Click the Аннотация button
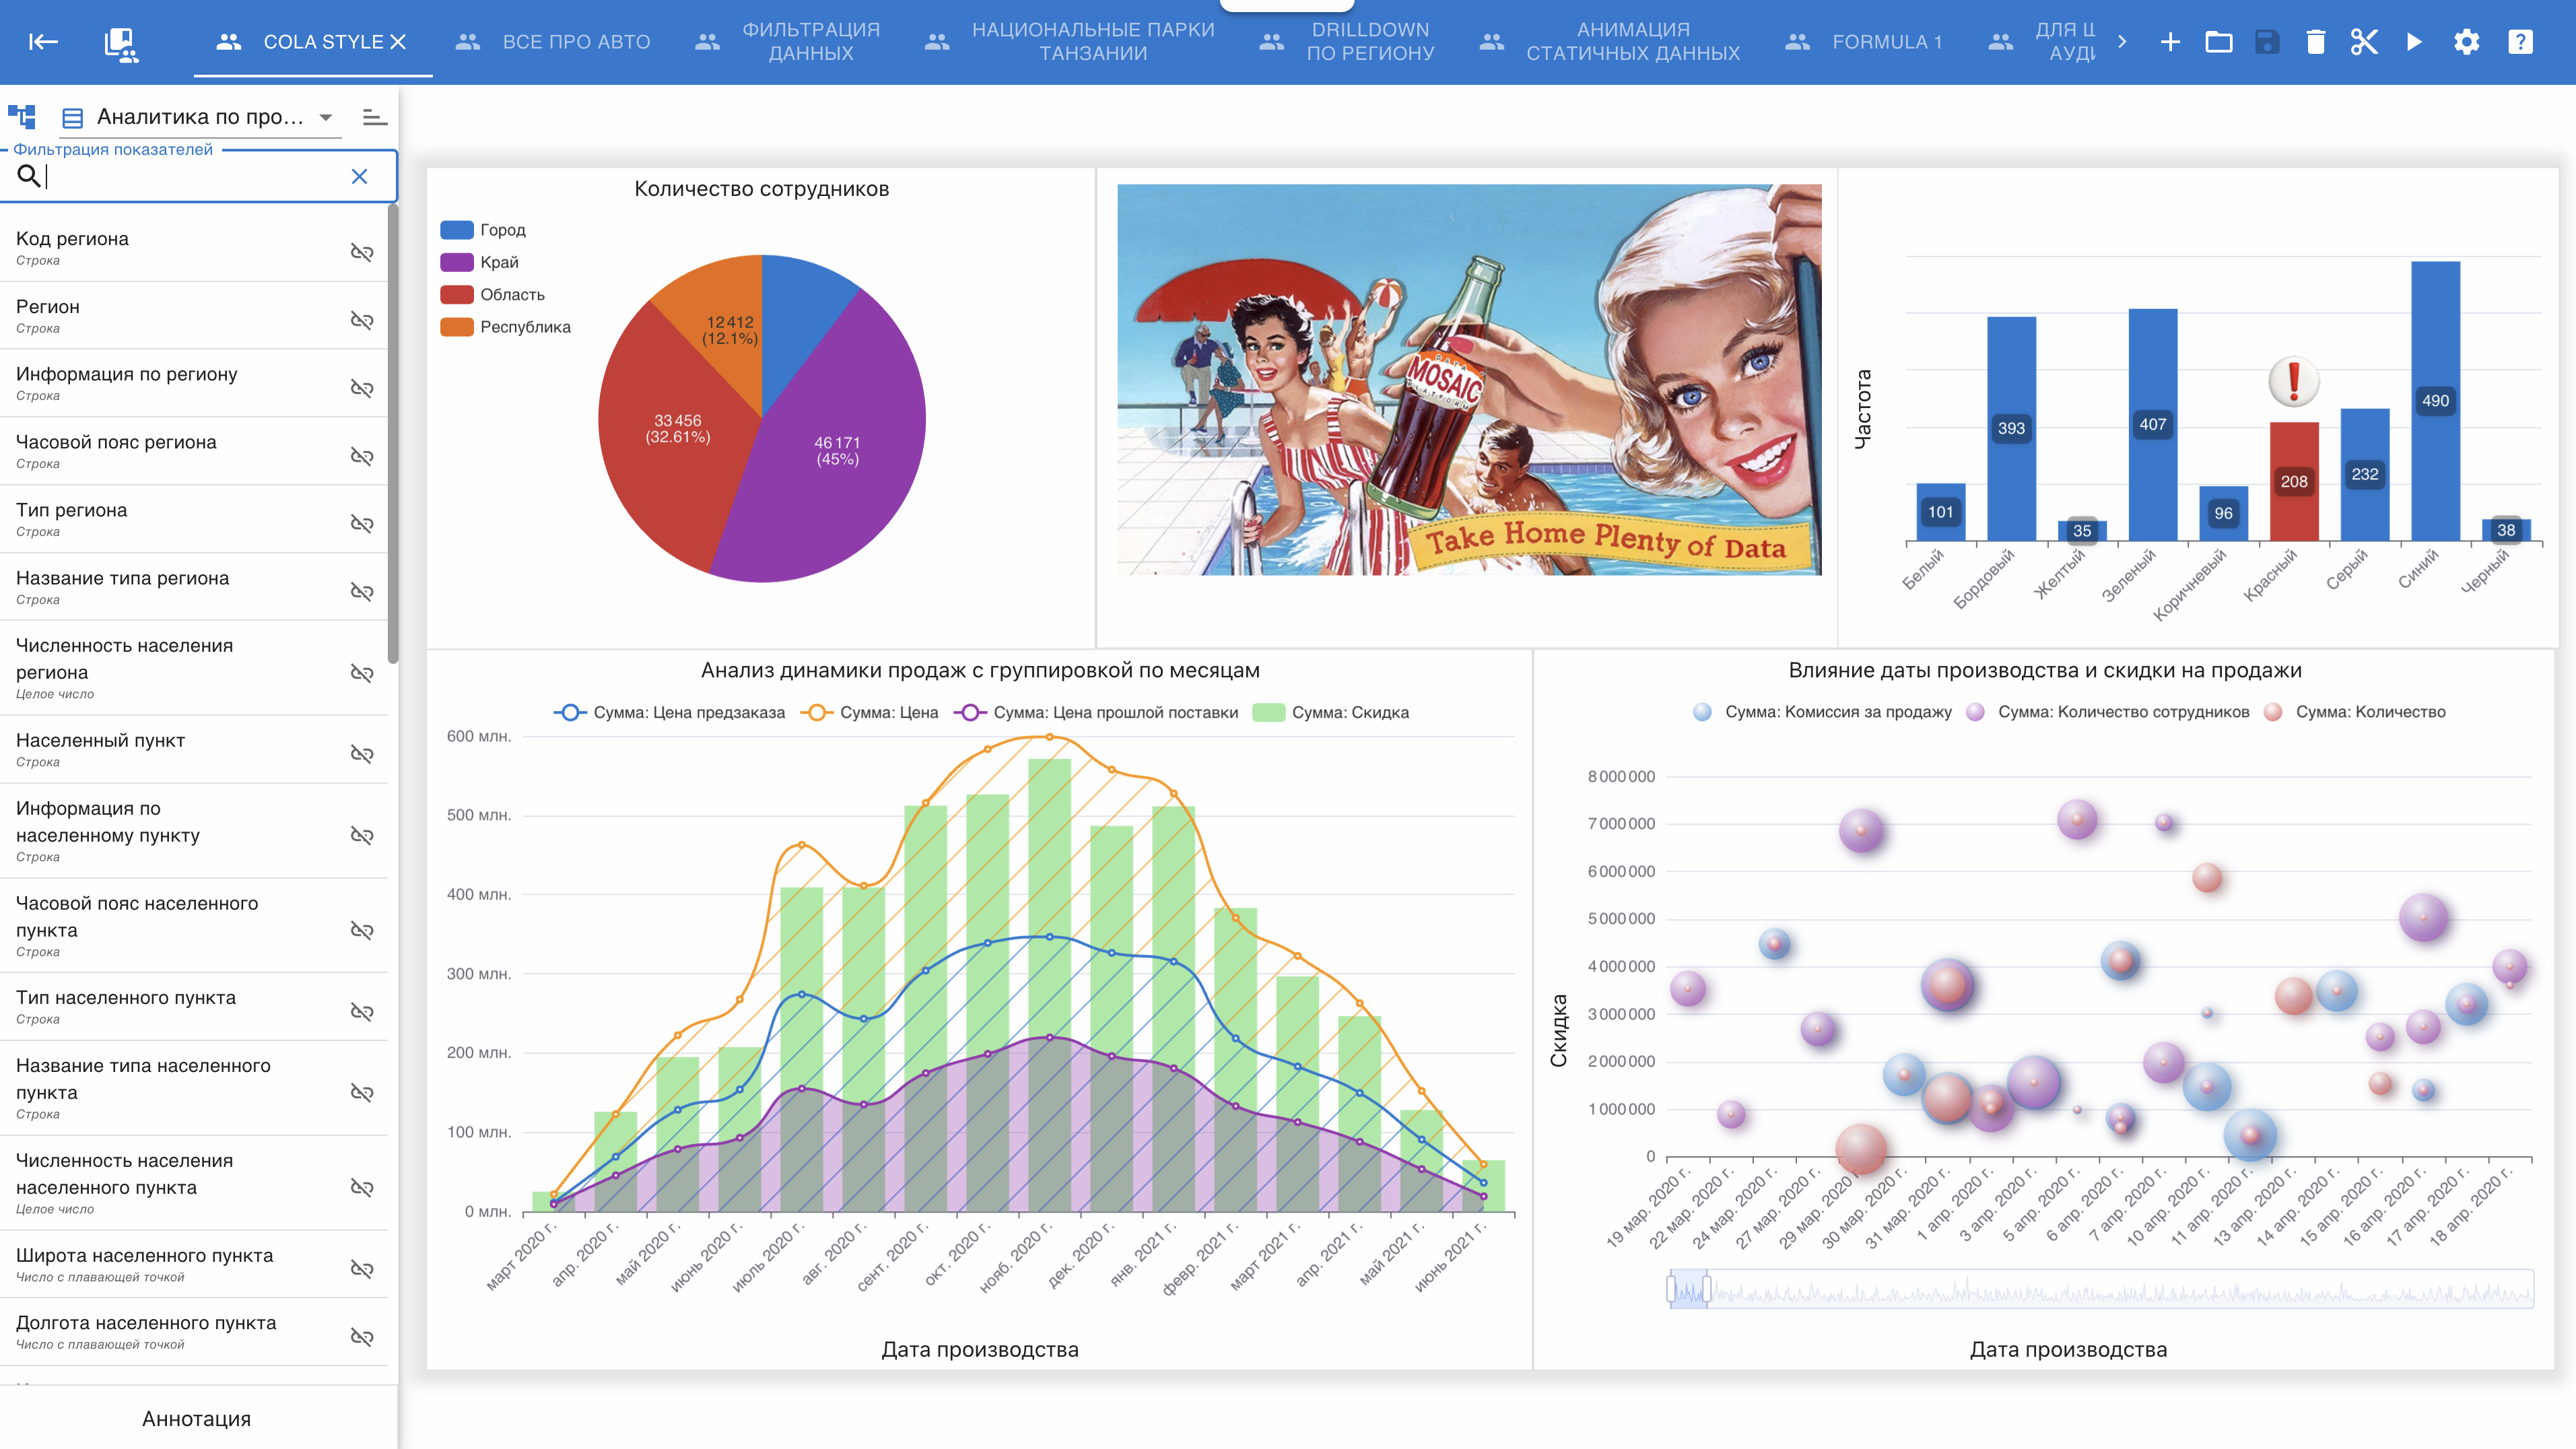 197,1418
